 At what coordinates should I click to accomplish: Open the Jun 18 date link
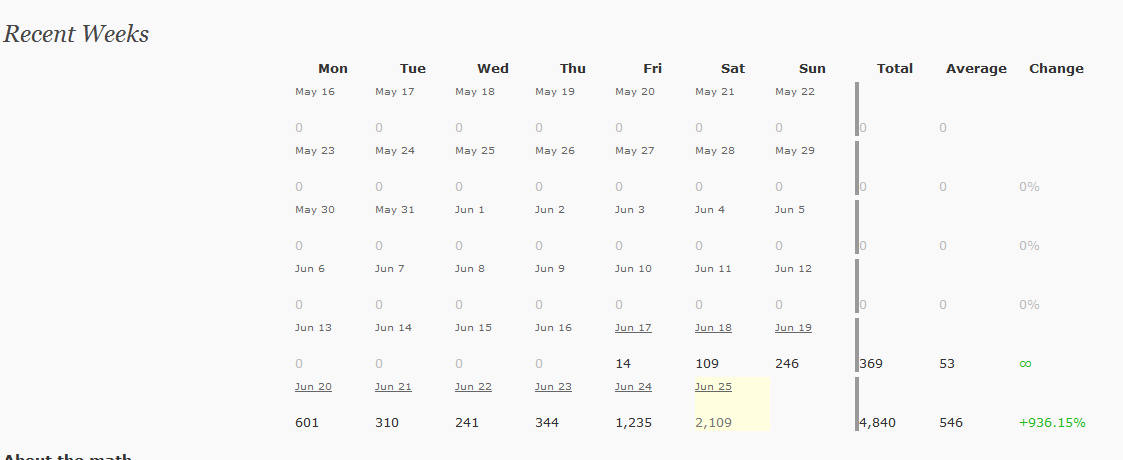click(713, 327)
